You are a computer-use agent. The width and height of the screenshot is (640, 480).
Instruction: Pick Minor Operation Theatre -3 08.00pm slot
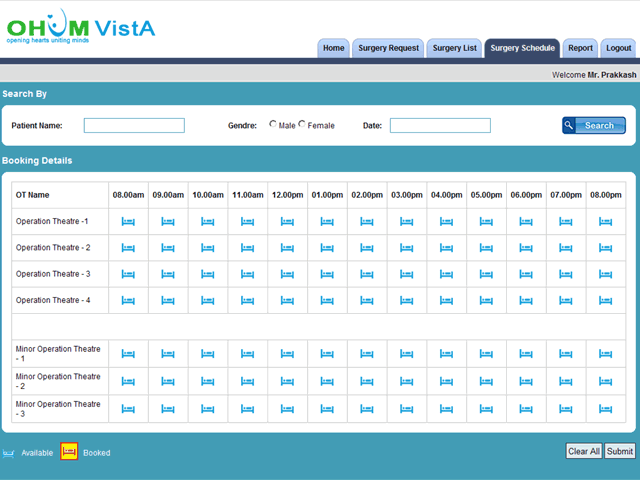(x=605, y=408)
